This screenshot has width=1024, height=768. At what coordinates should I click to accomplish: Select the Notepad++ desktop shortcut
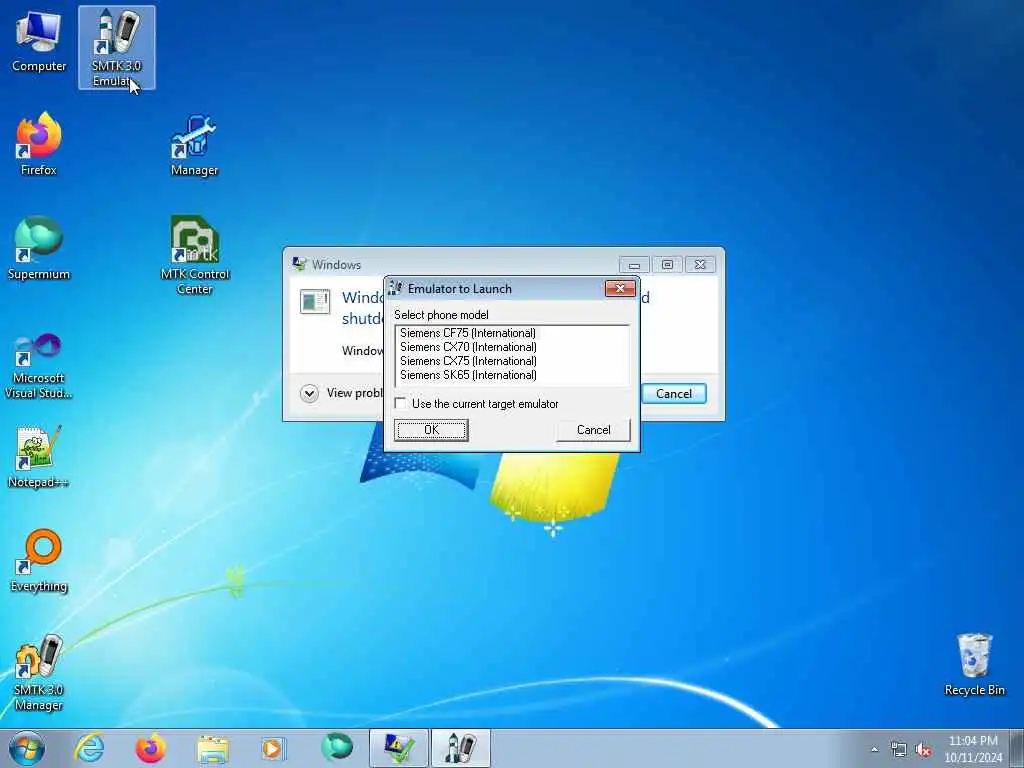39,457
